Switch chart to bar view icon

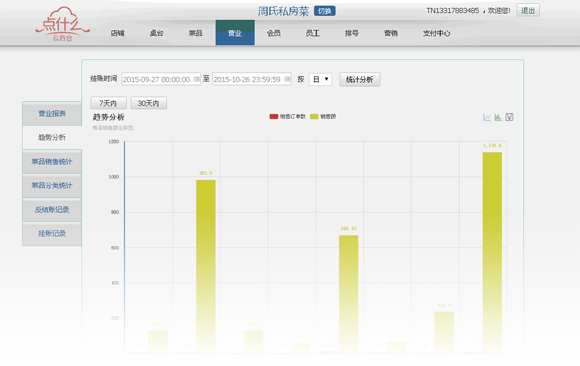tap(498, 117)
